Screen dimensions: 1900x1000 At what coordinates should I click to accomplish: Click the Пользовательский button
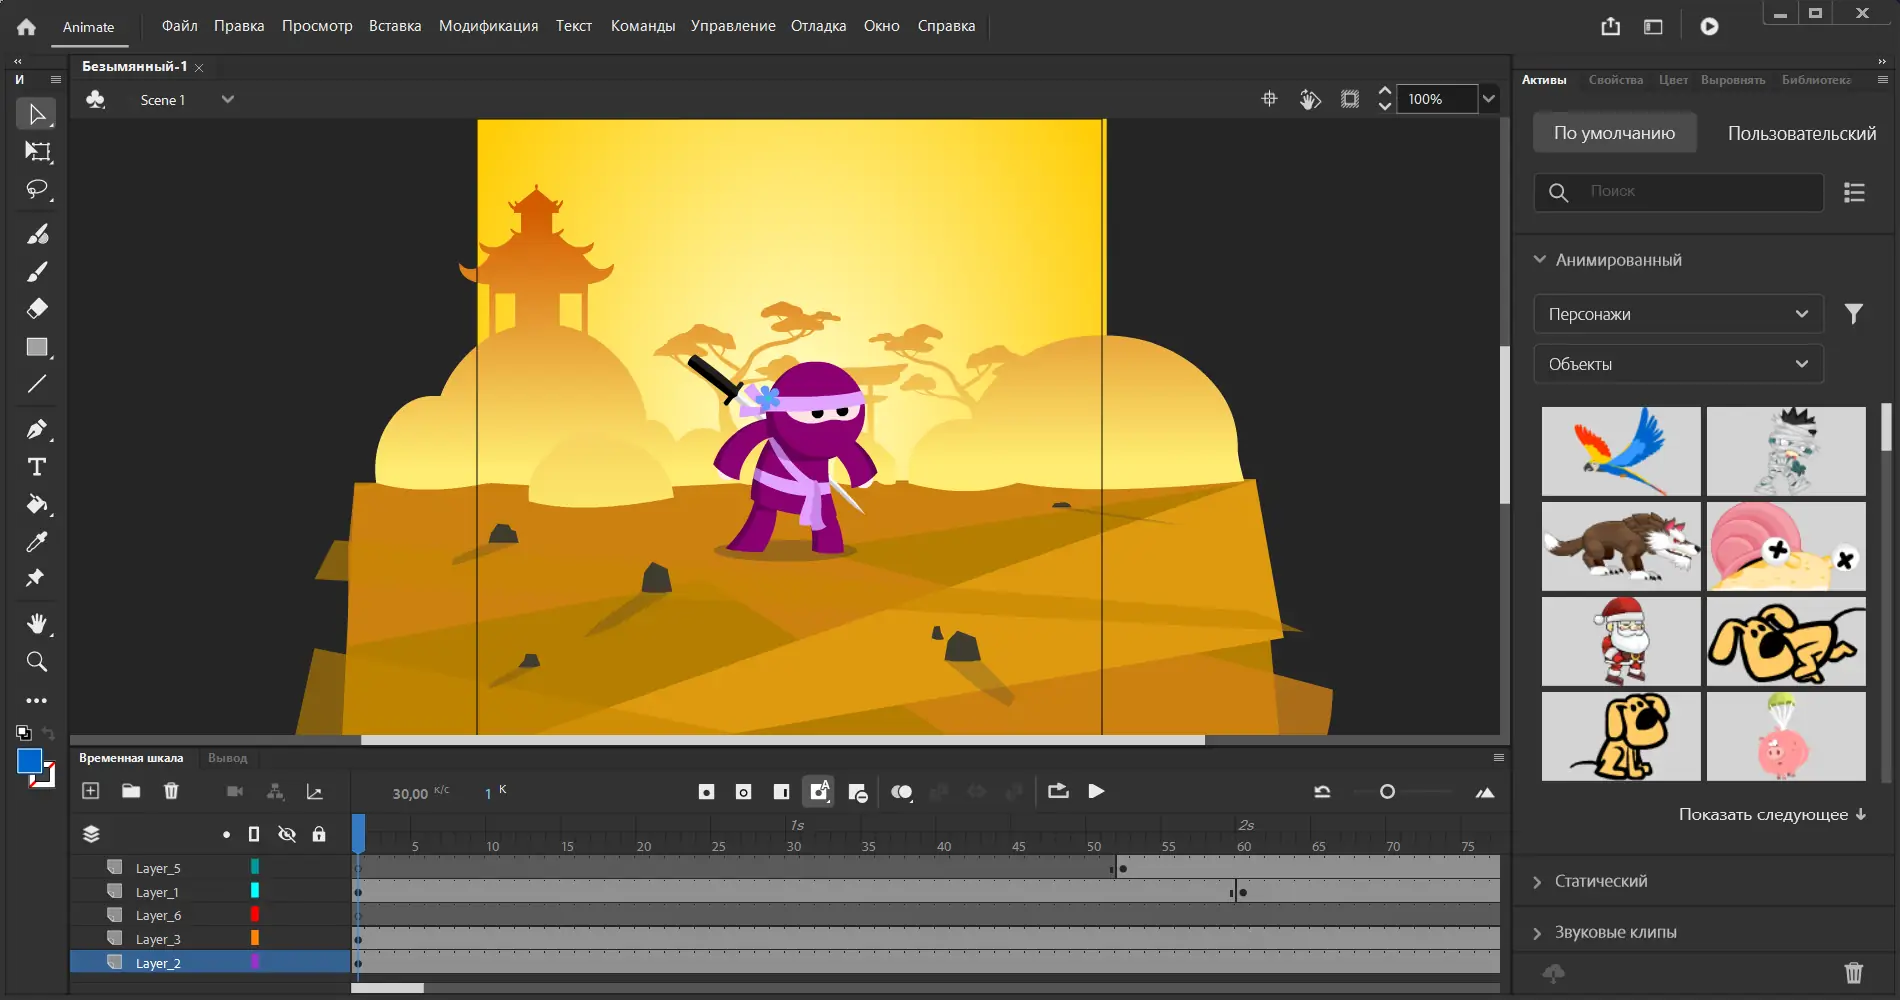[x=1801, y=133]
